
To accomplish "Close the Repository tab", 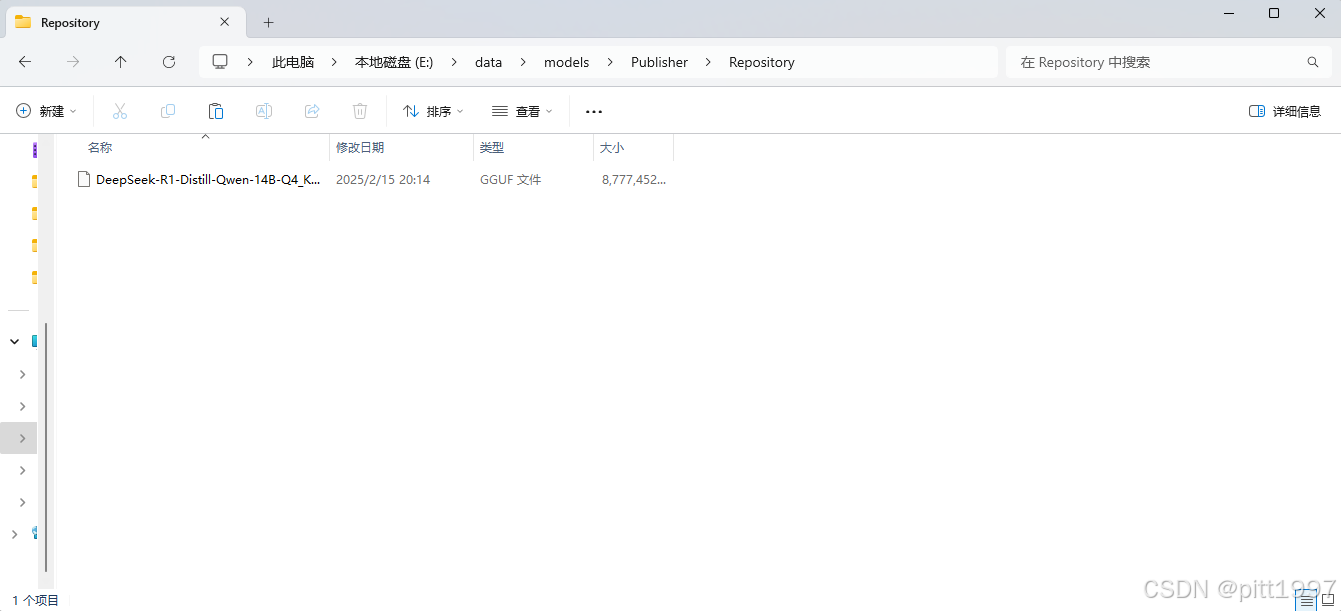I will pyautogui.click(x=225, y=22).
